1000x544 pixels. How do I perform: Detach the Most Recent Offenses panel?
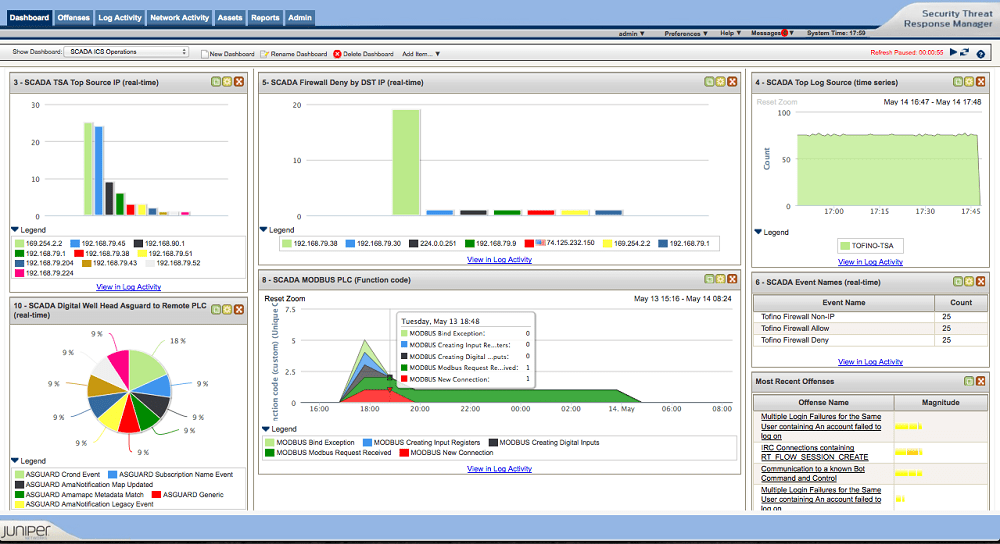pyautogui.click(x=969, y=381)
